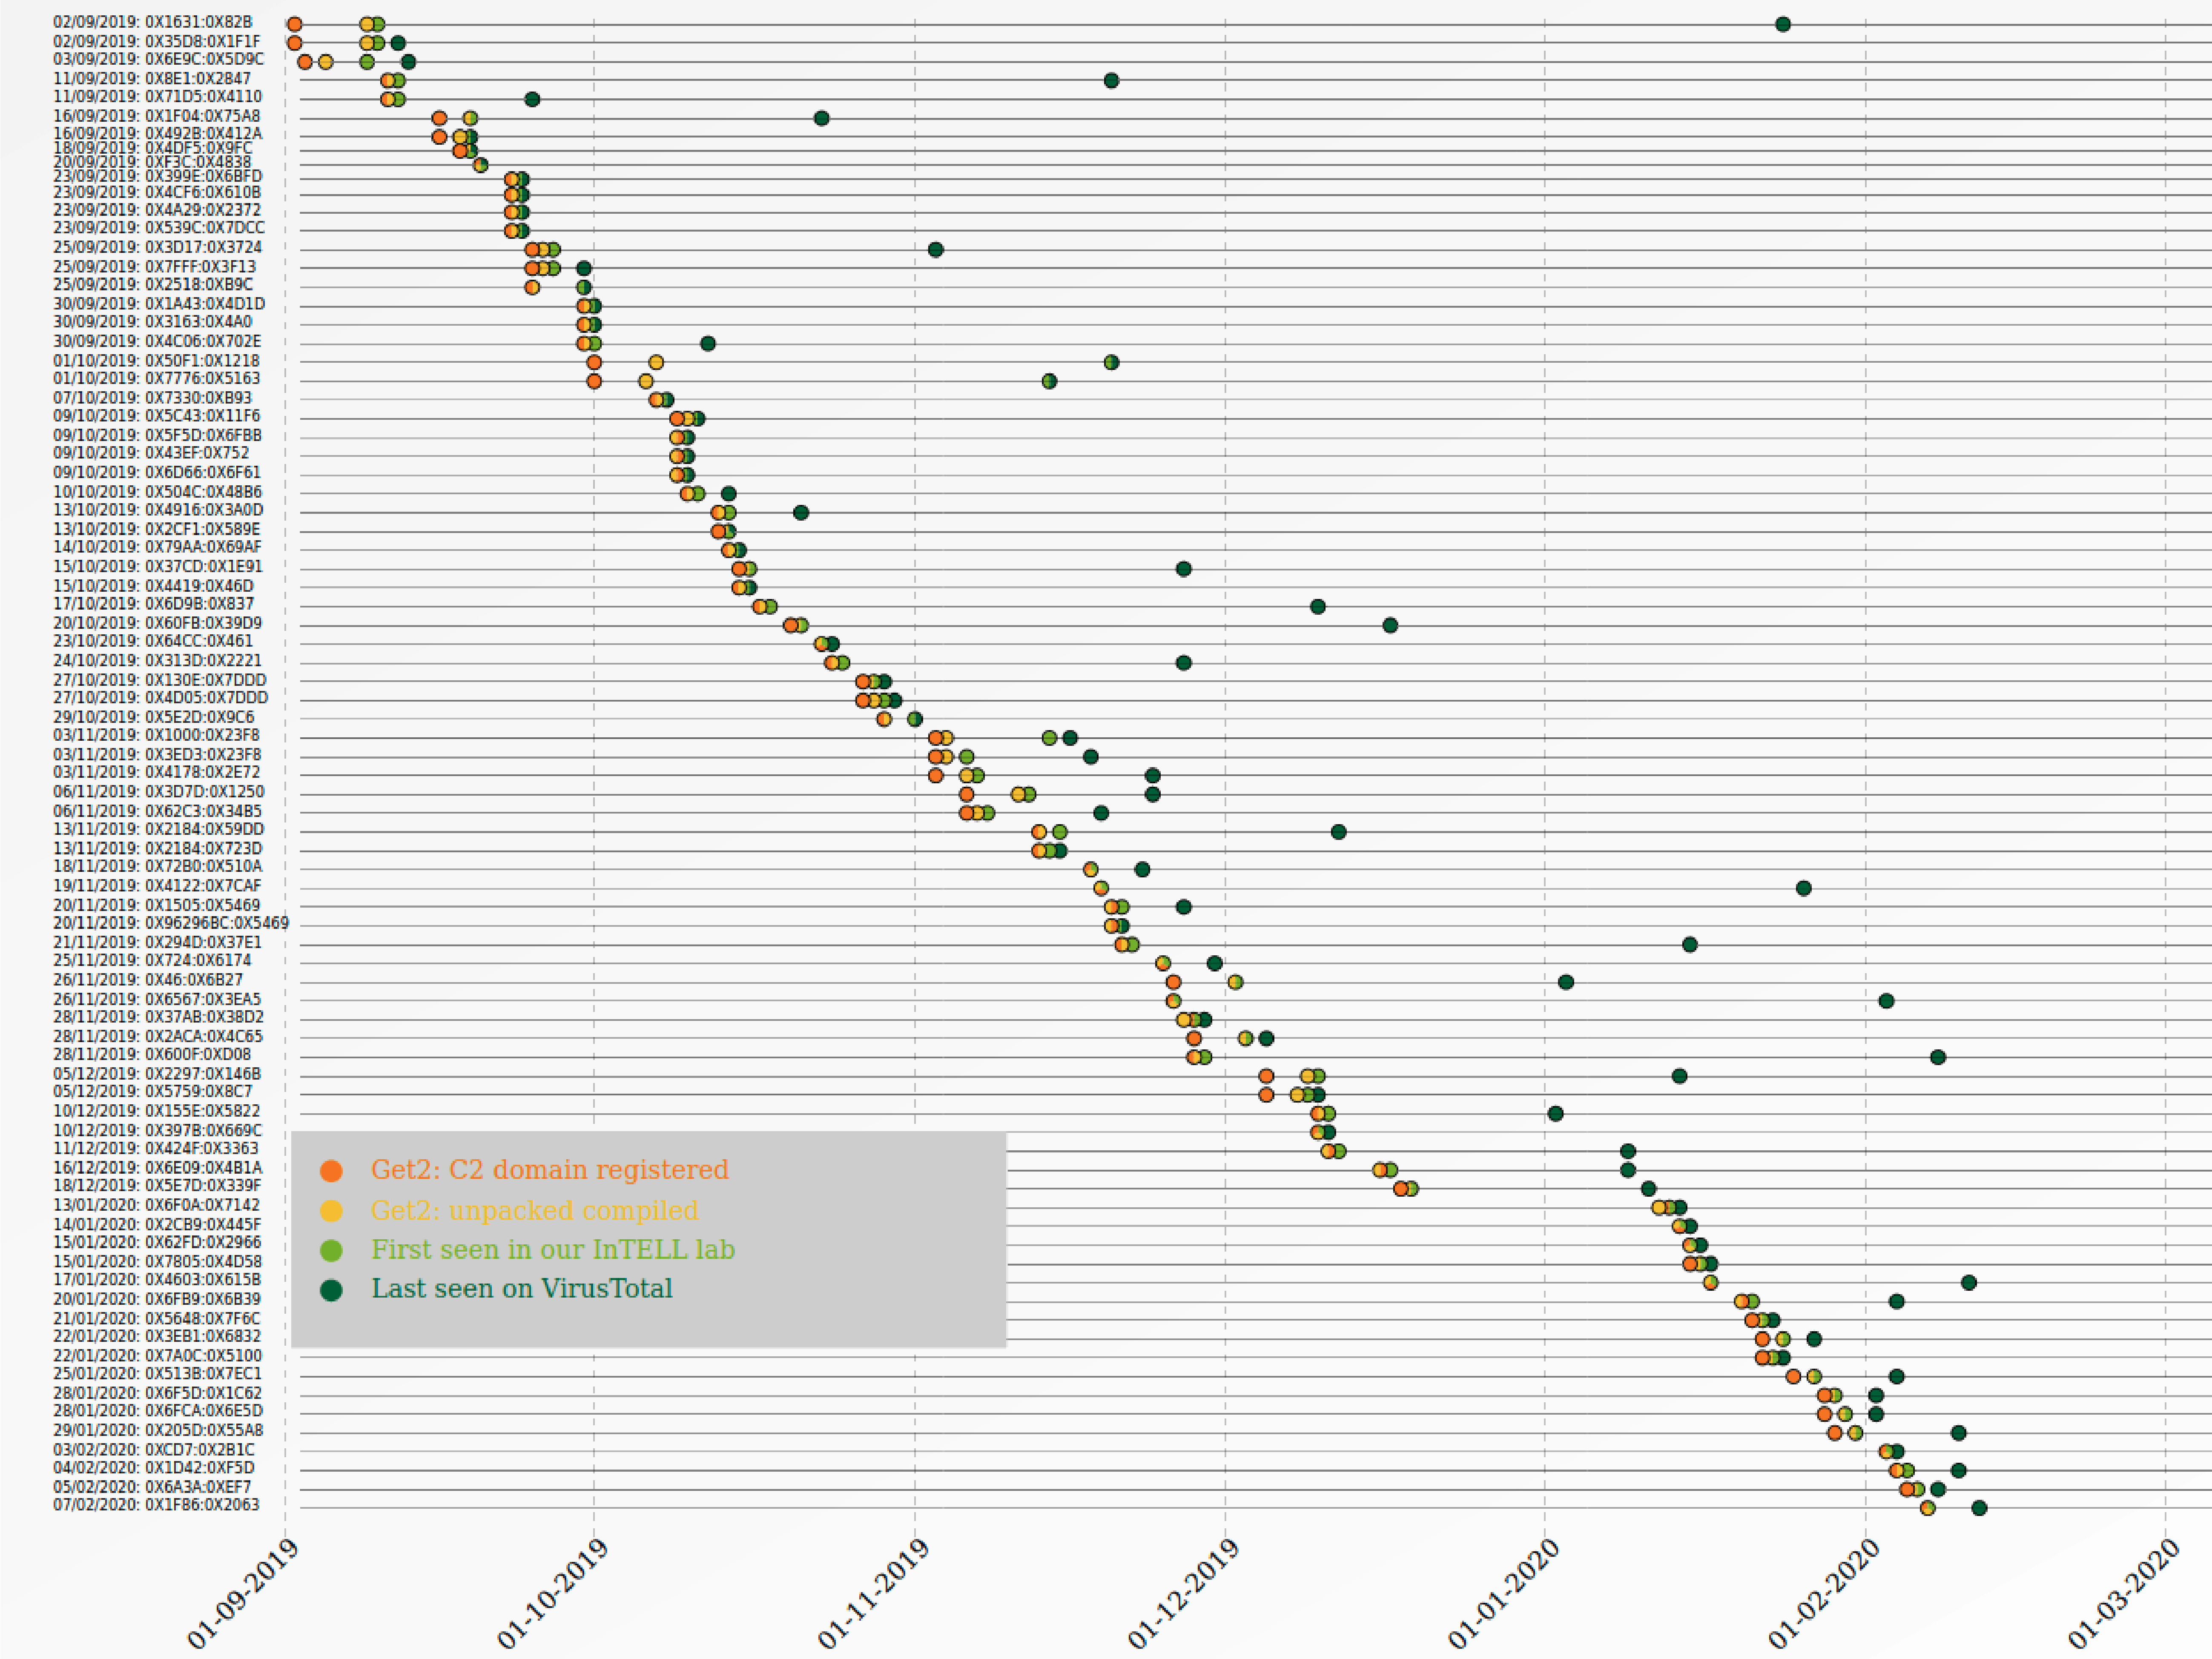2212x1659 pixels.
Task: Click the dark green VirusTotal legend dot
Action: [x=331, y=1290]
